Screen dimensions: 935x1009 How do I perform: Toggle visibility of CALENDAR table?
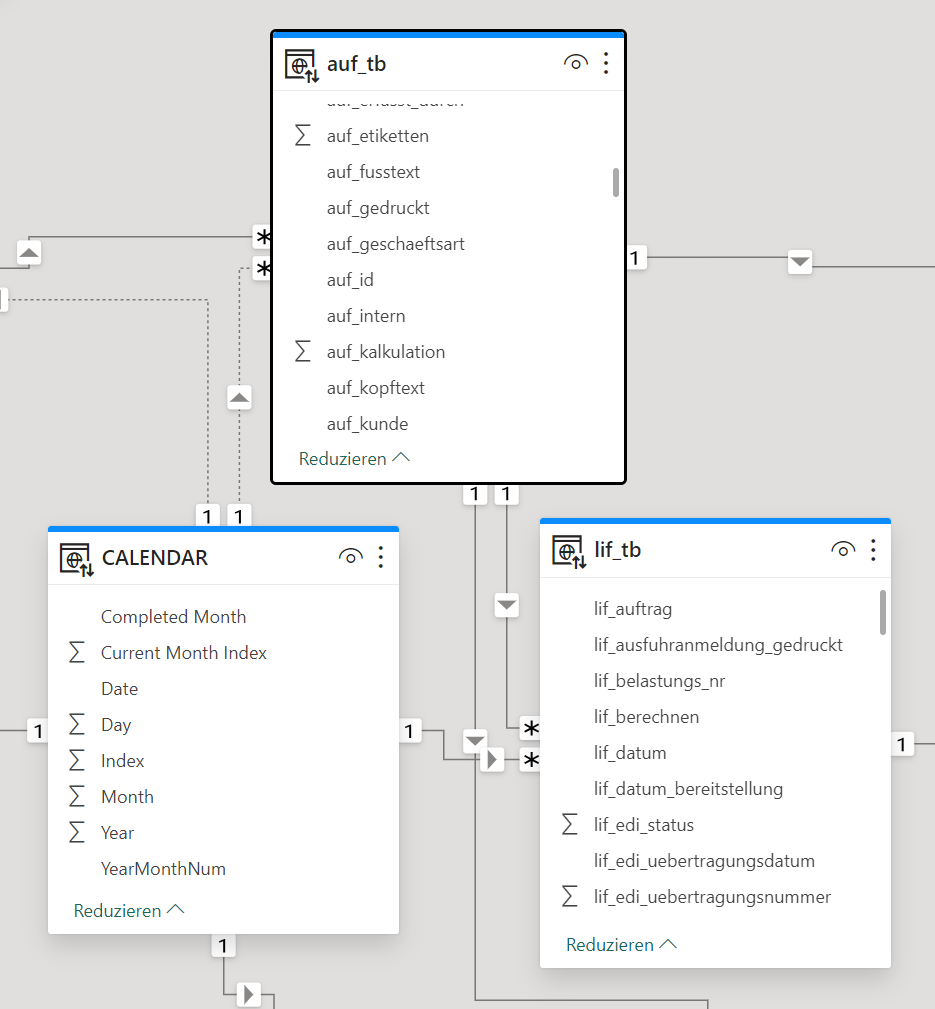(x=351, y=557)
